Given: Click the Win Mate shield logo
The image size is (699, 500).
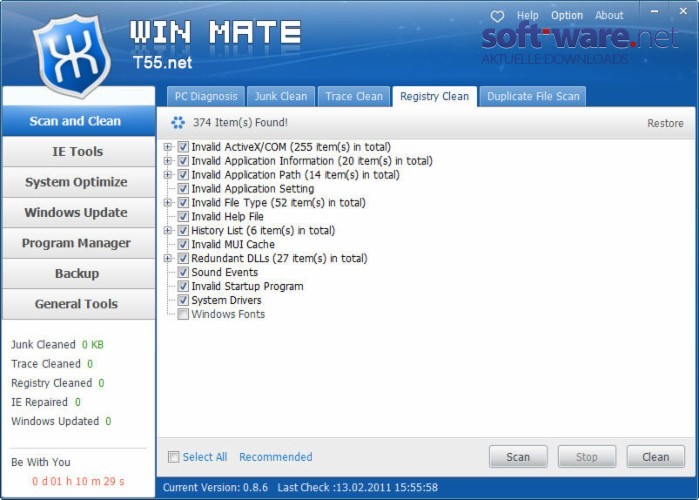Looking at the screenshot, I should [71, 55].
